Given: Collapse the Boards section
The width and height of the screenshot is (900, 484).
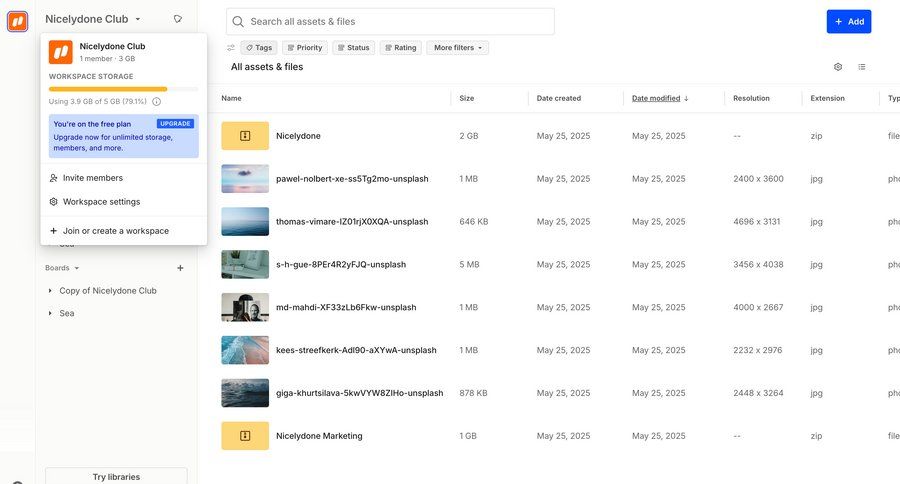Looking at the screenshot, I should coord(62,268).
